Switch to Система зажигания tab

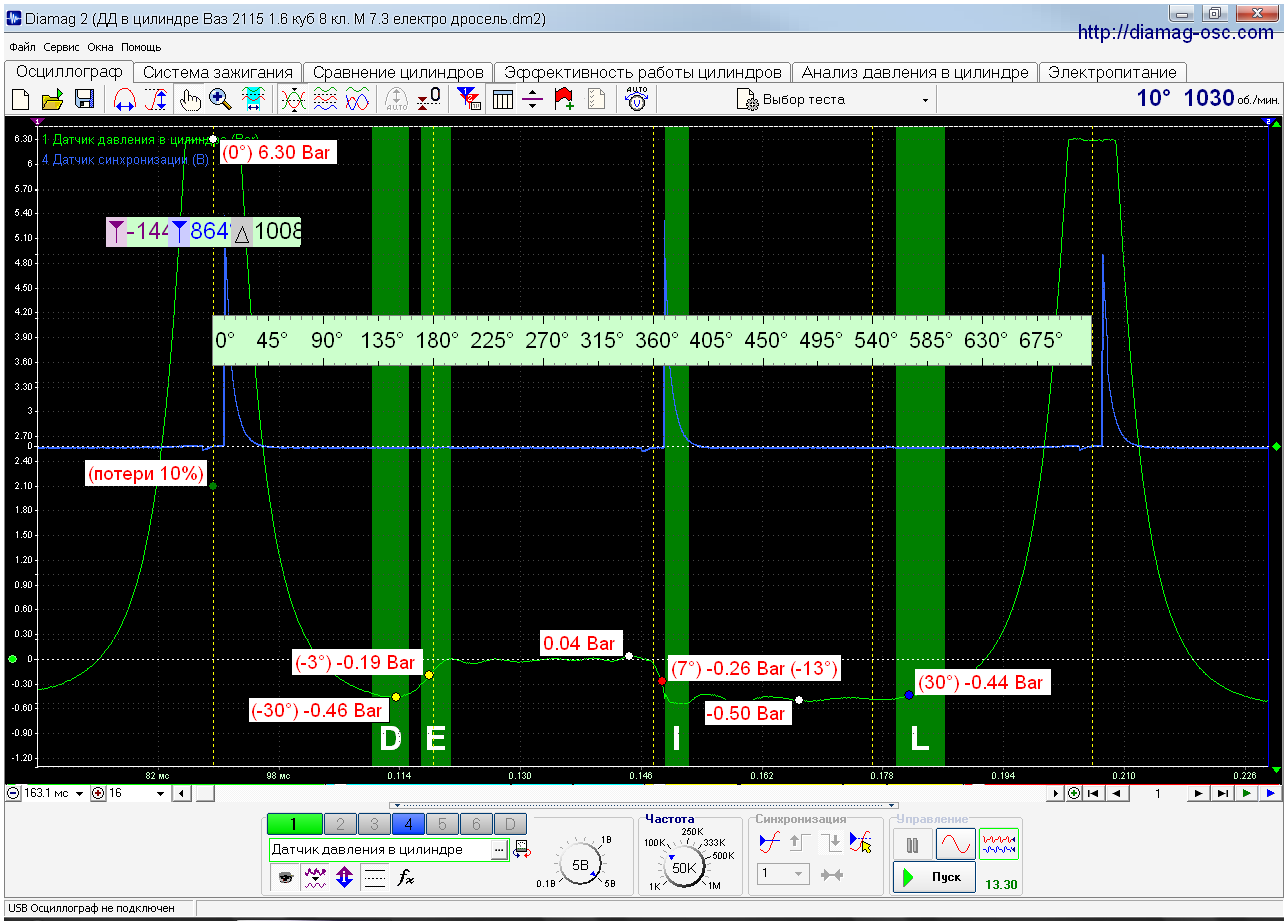(x=218, y=72)
